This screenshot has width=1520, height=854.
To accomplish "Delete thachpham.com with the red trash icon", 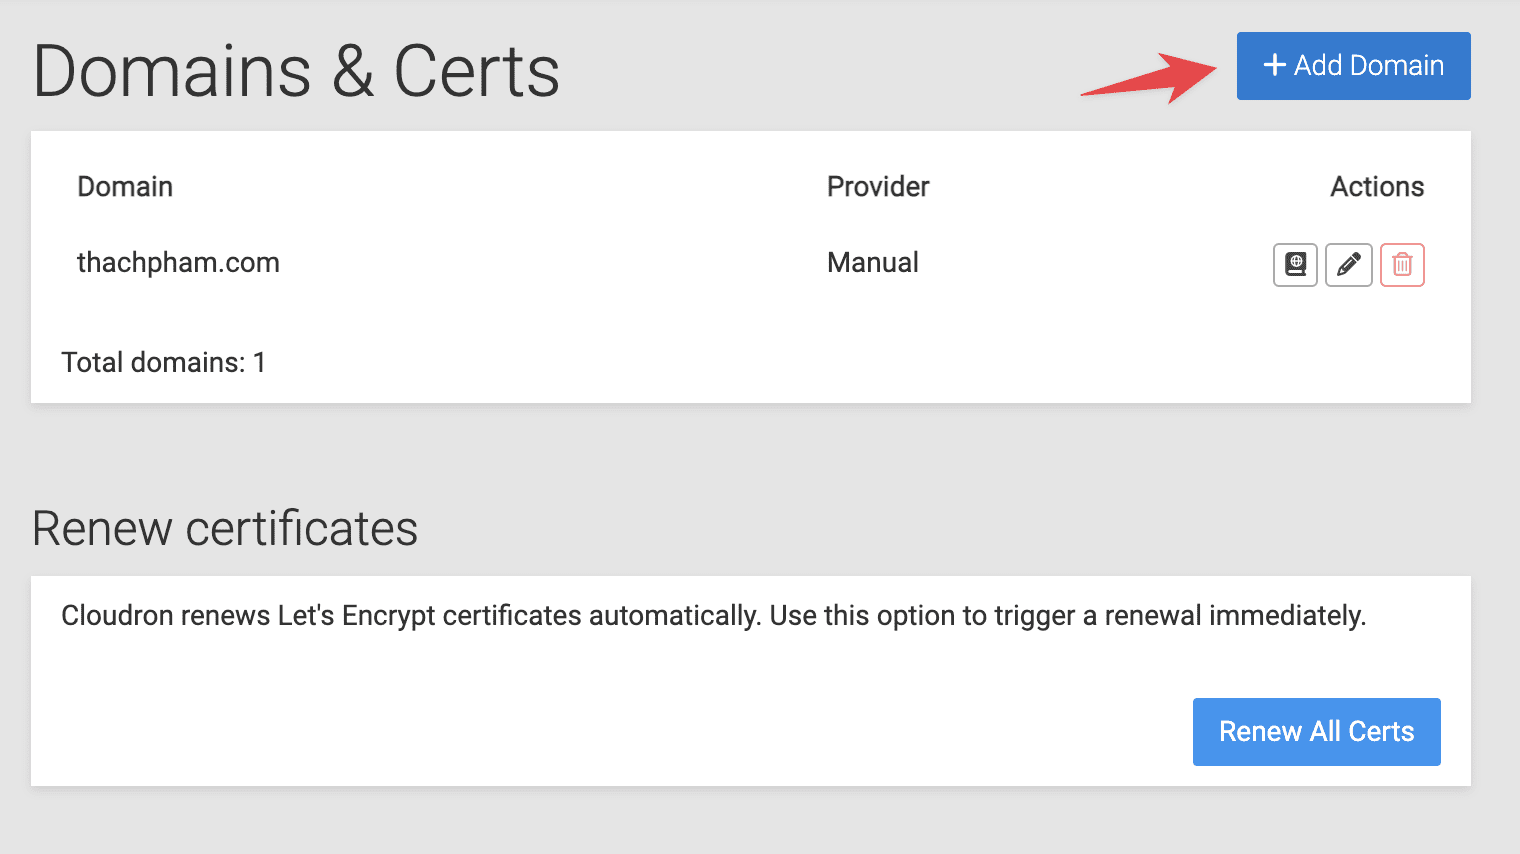I will pyautogui.click(x=1402, y=265).
